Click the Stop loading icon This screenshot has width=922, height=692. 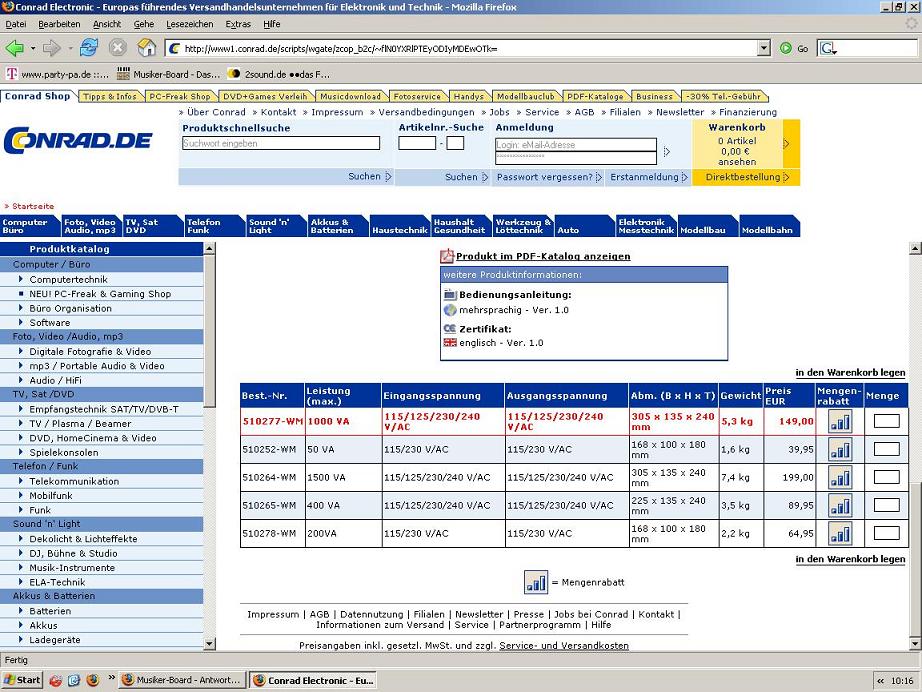click(x=118, y=48)
